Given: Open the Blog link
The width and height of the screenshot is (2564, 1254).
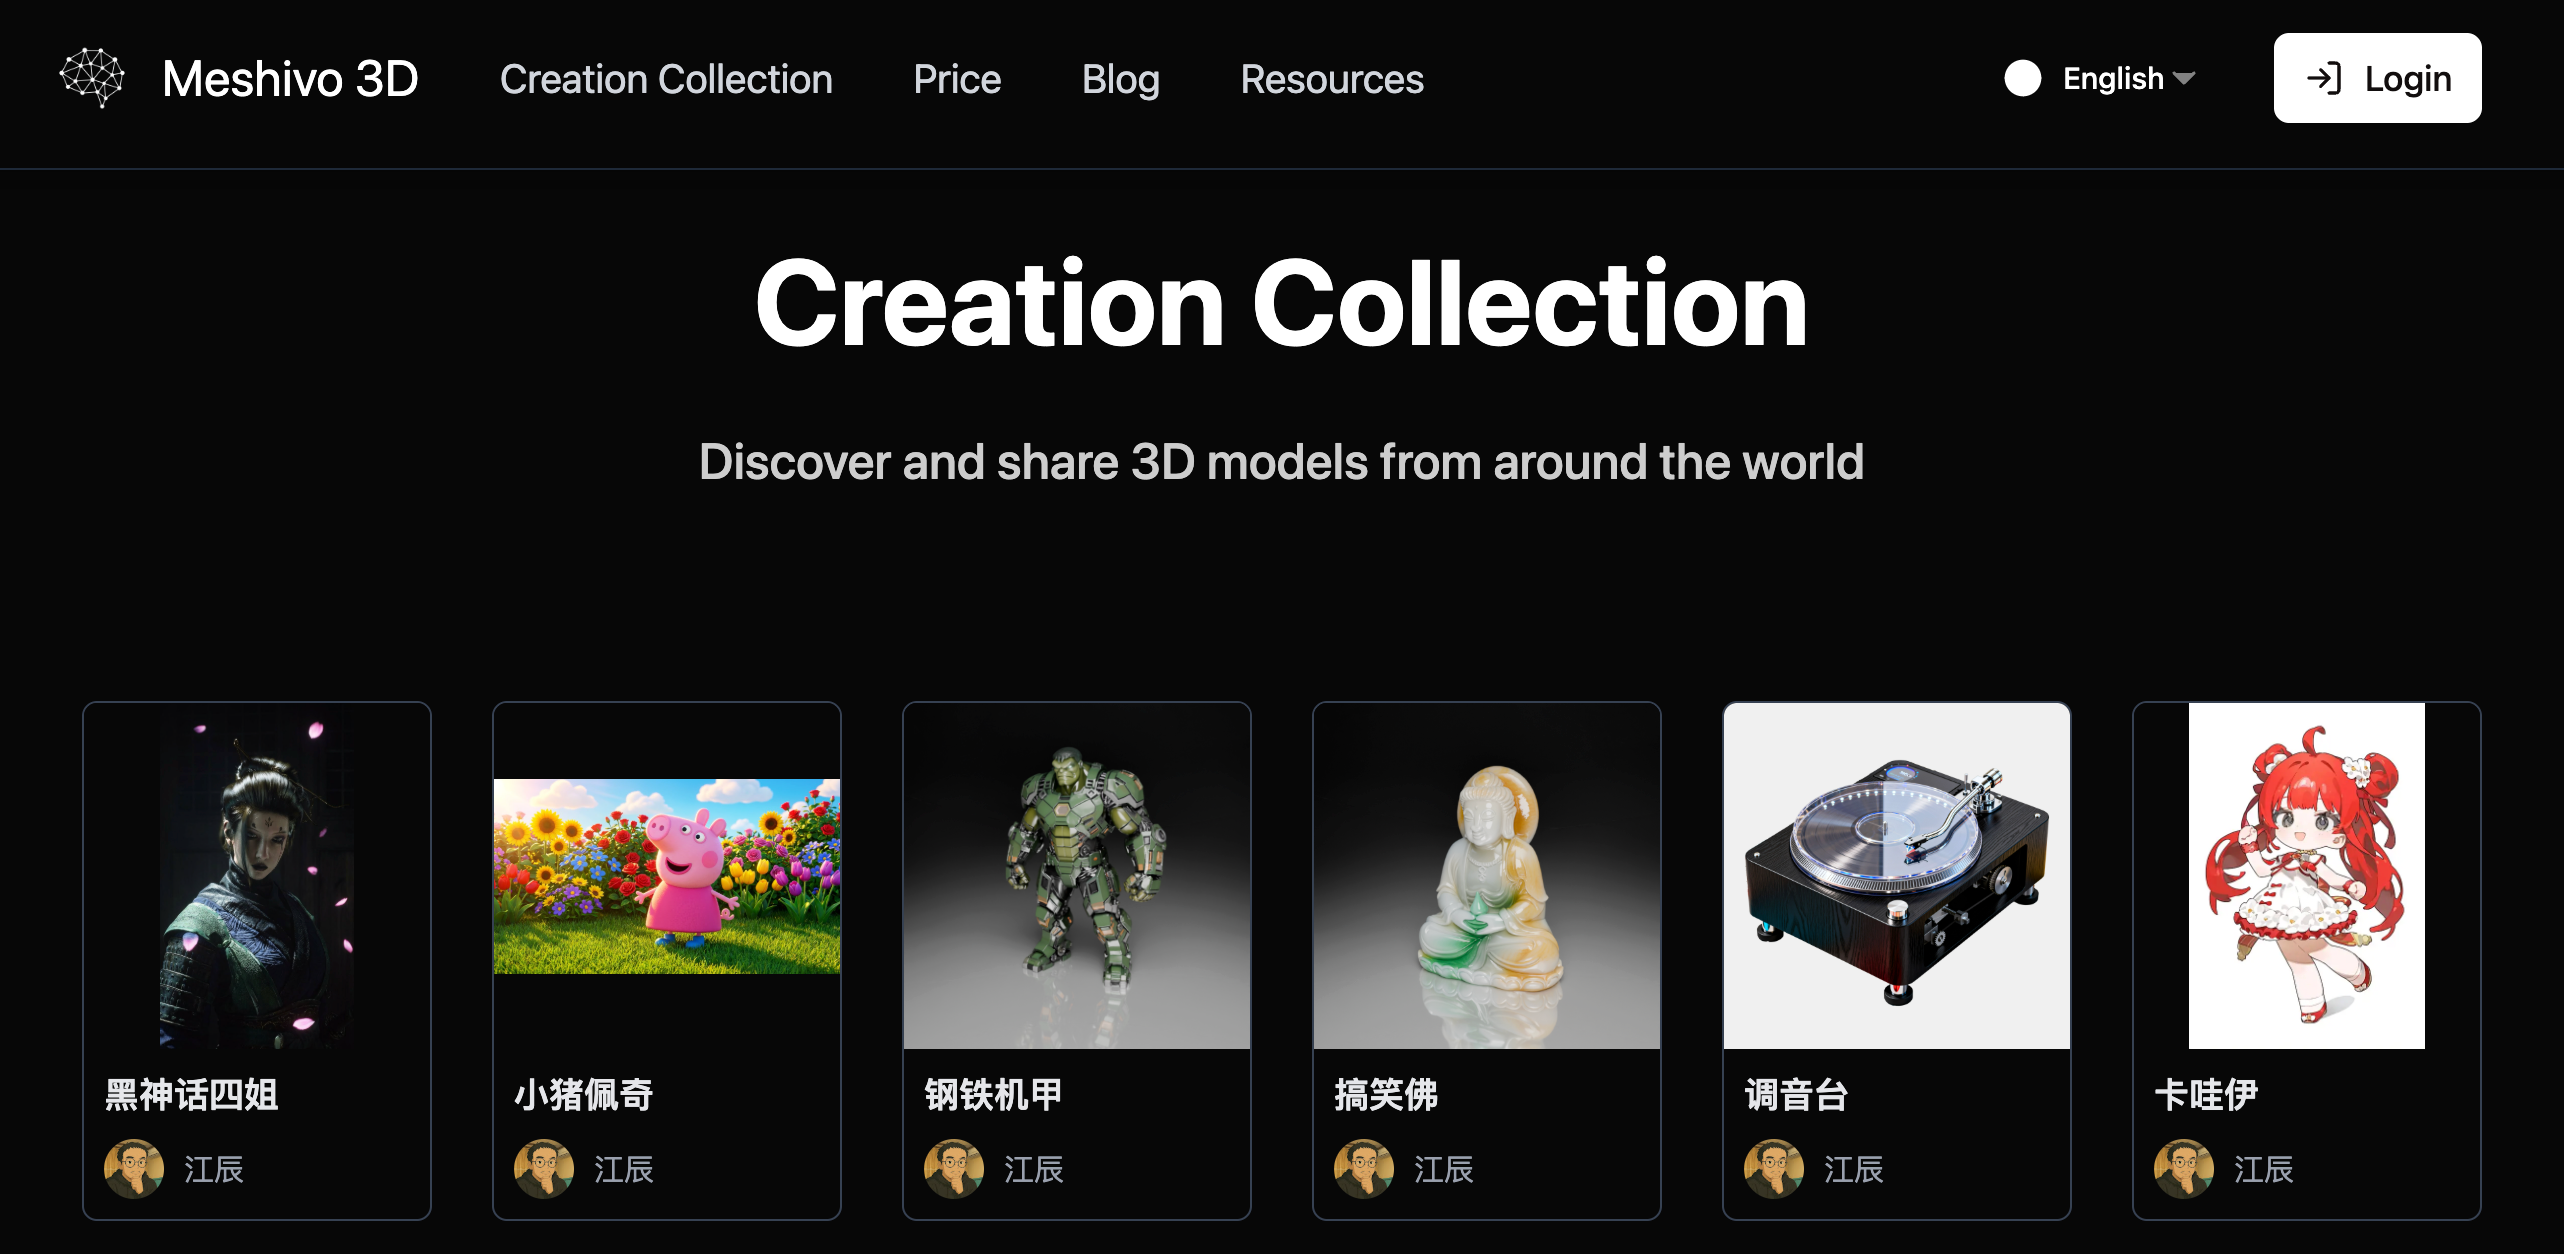Looking at the screenshot, I should [1121, 79].
